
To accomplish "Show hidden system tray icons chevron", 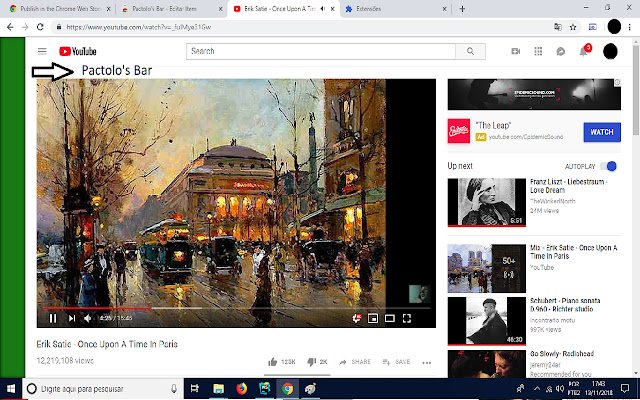I will tap(537, 389).
